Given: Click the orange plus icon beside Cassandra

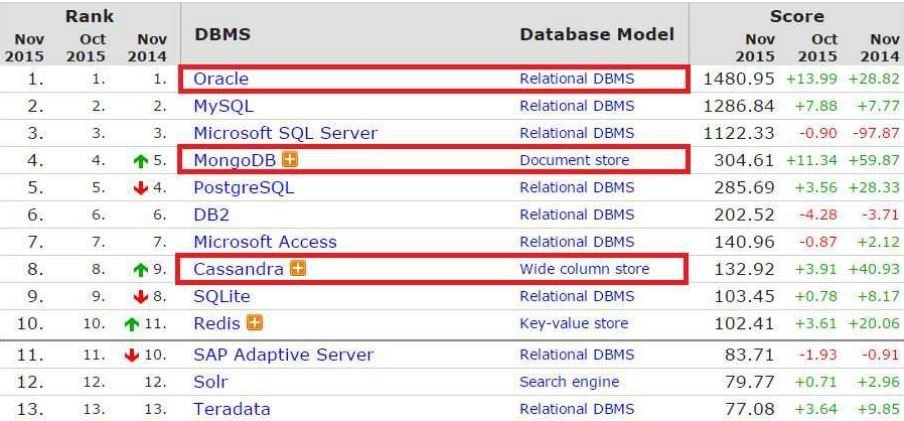Looking at the screenshot, I should pyautogui.click(x=298, y=268).
